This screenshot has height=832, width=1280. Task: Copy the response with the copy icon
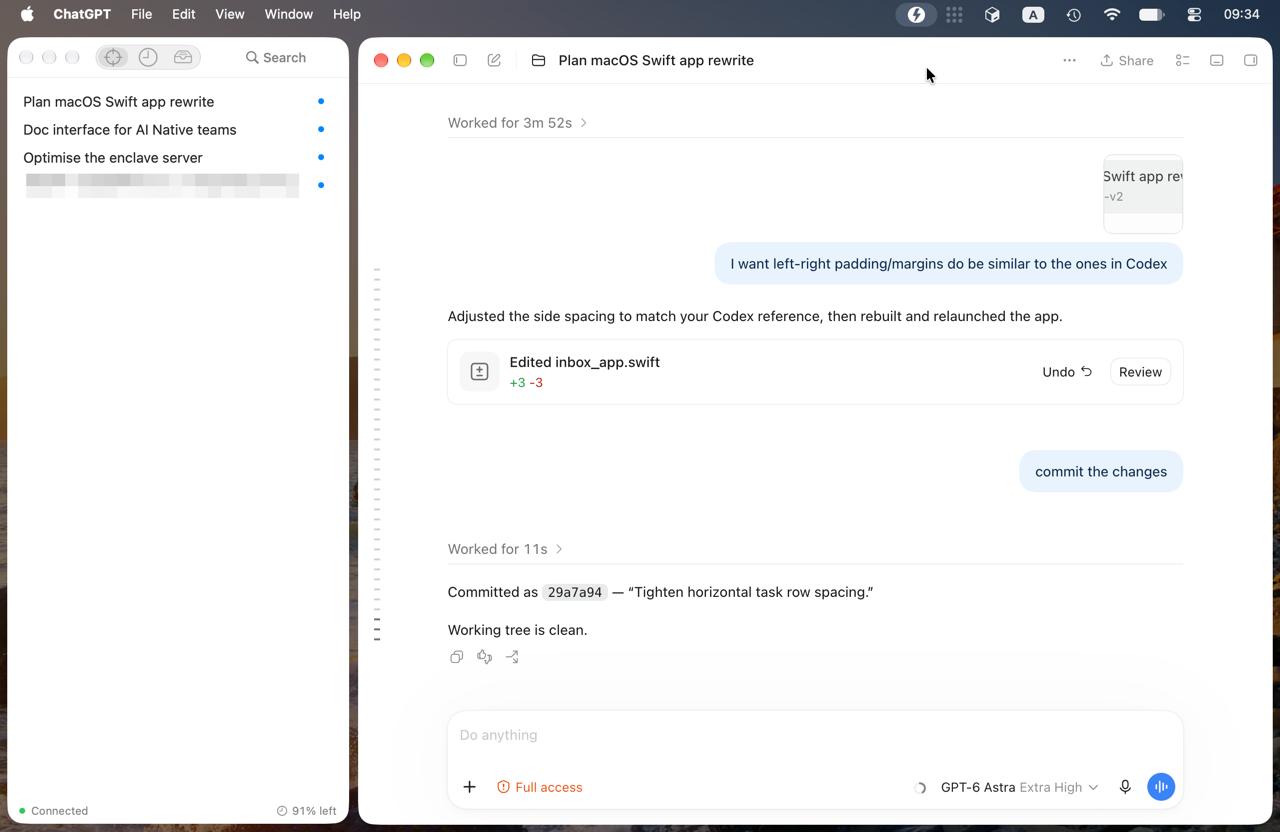[x=456, y=657]
